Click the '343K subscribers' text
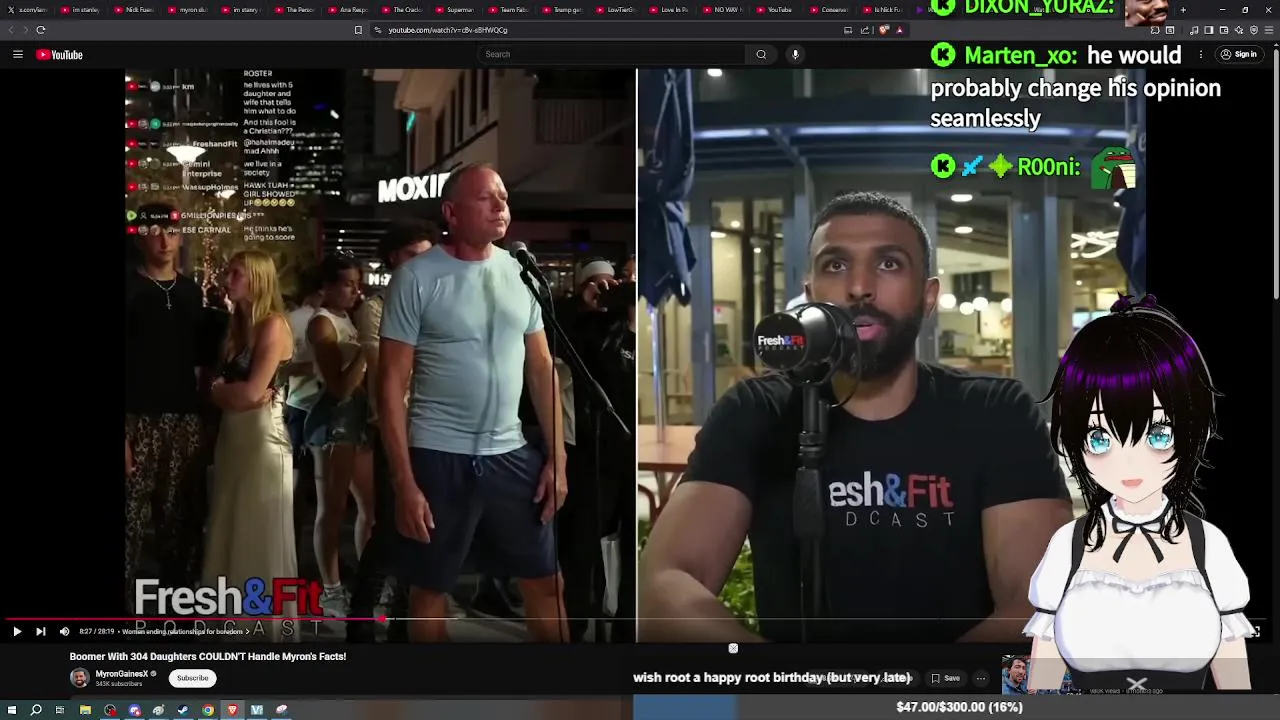The height and width of the screenshot is (720, 1280). [118, 684]
